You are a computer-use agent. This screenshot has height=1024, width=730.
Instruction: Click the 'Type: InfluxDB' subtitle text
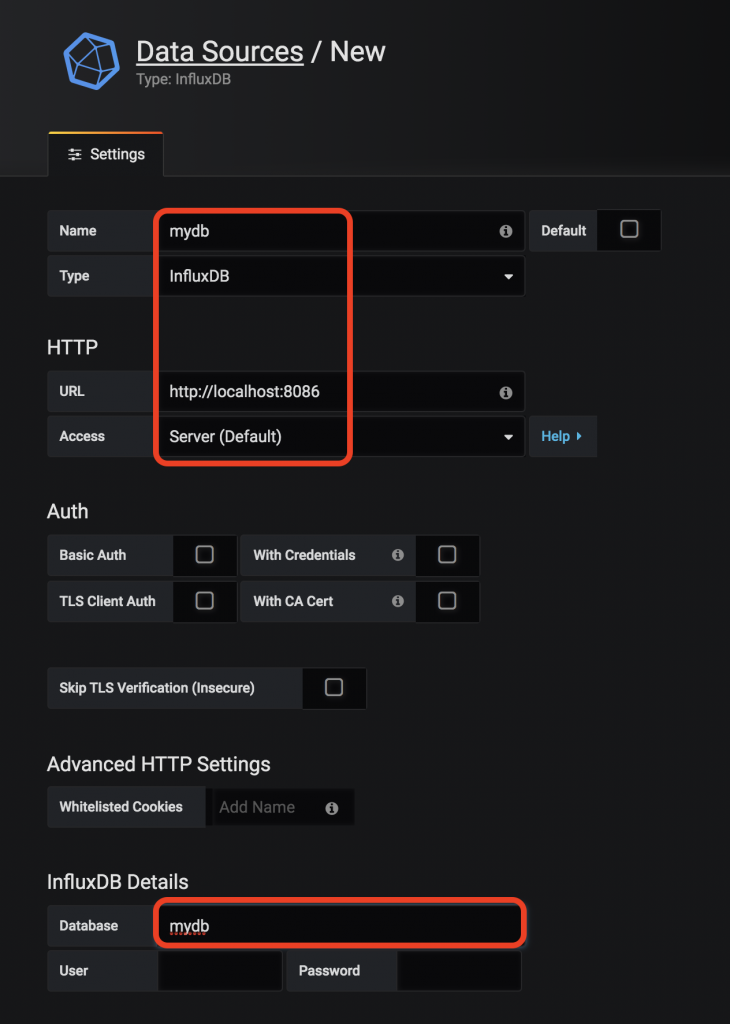pyautogui.click(x=183, y=79)
